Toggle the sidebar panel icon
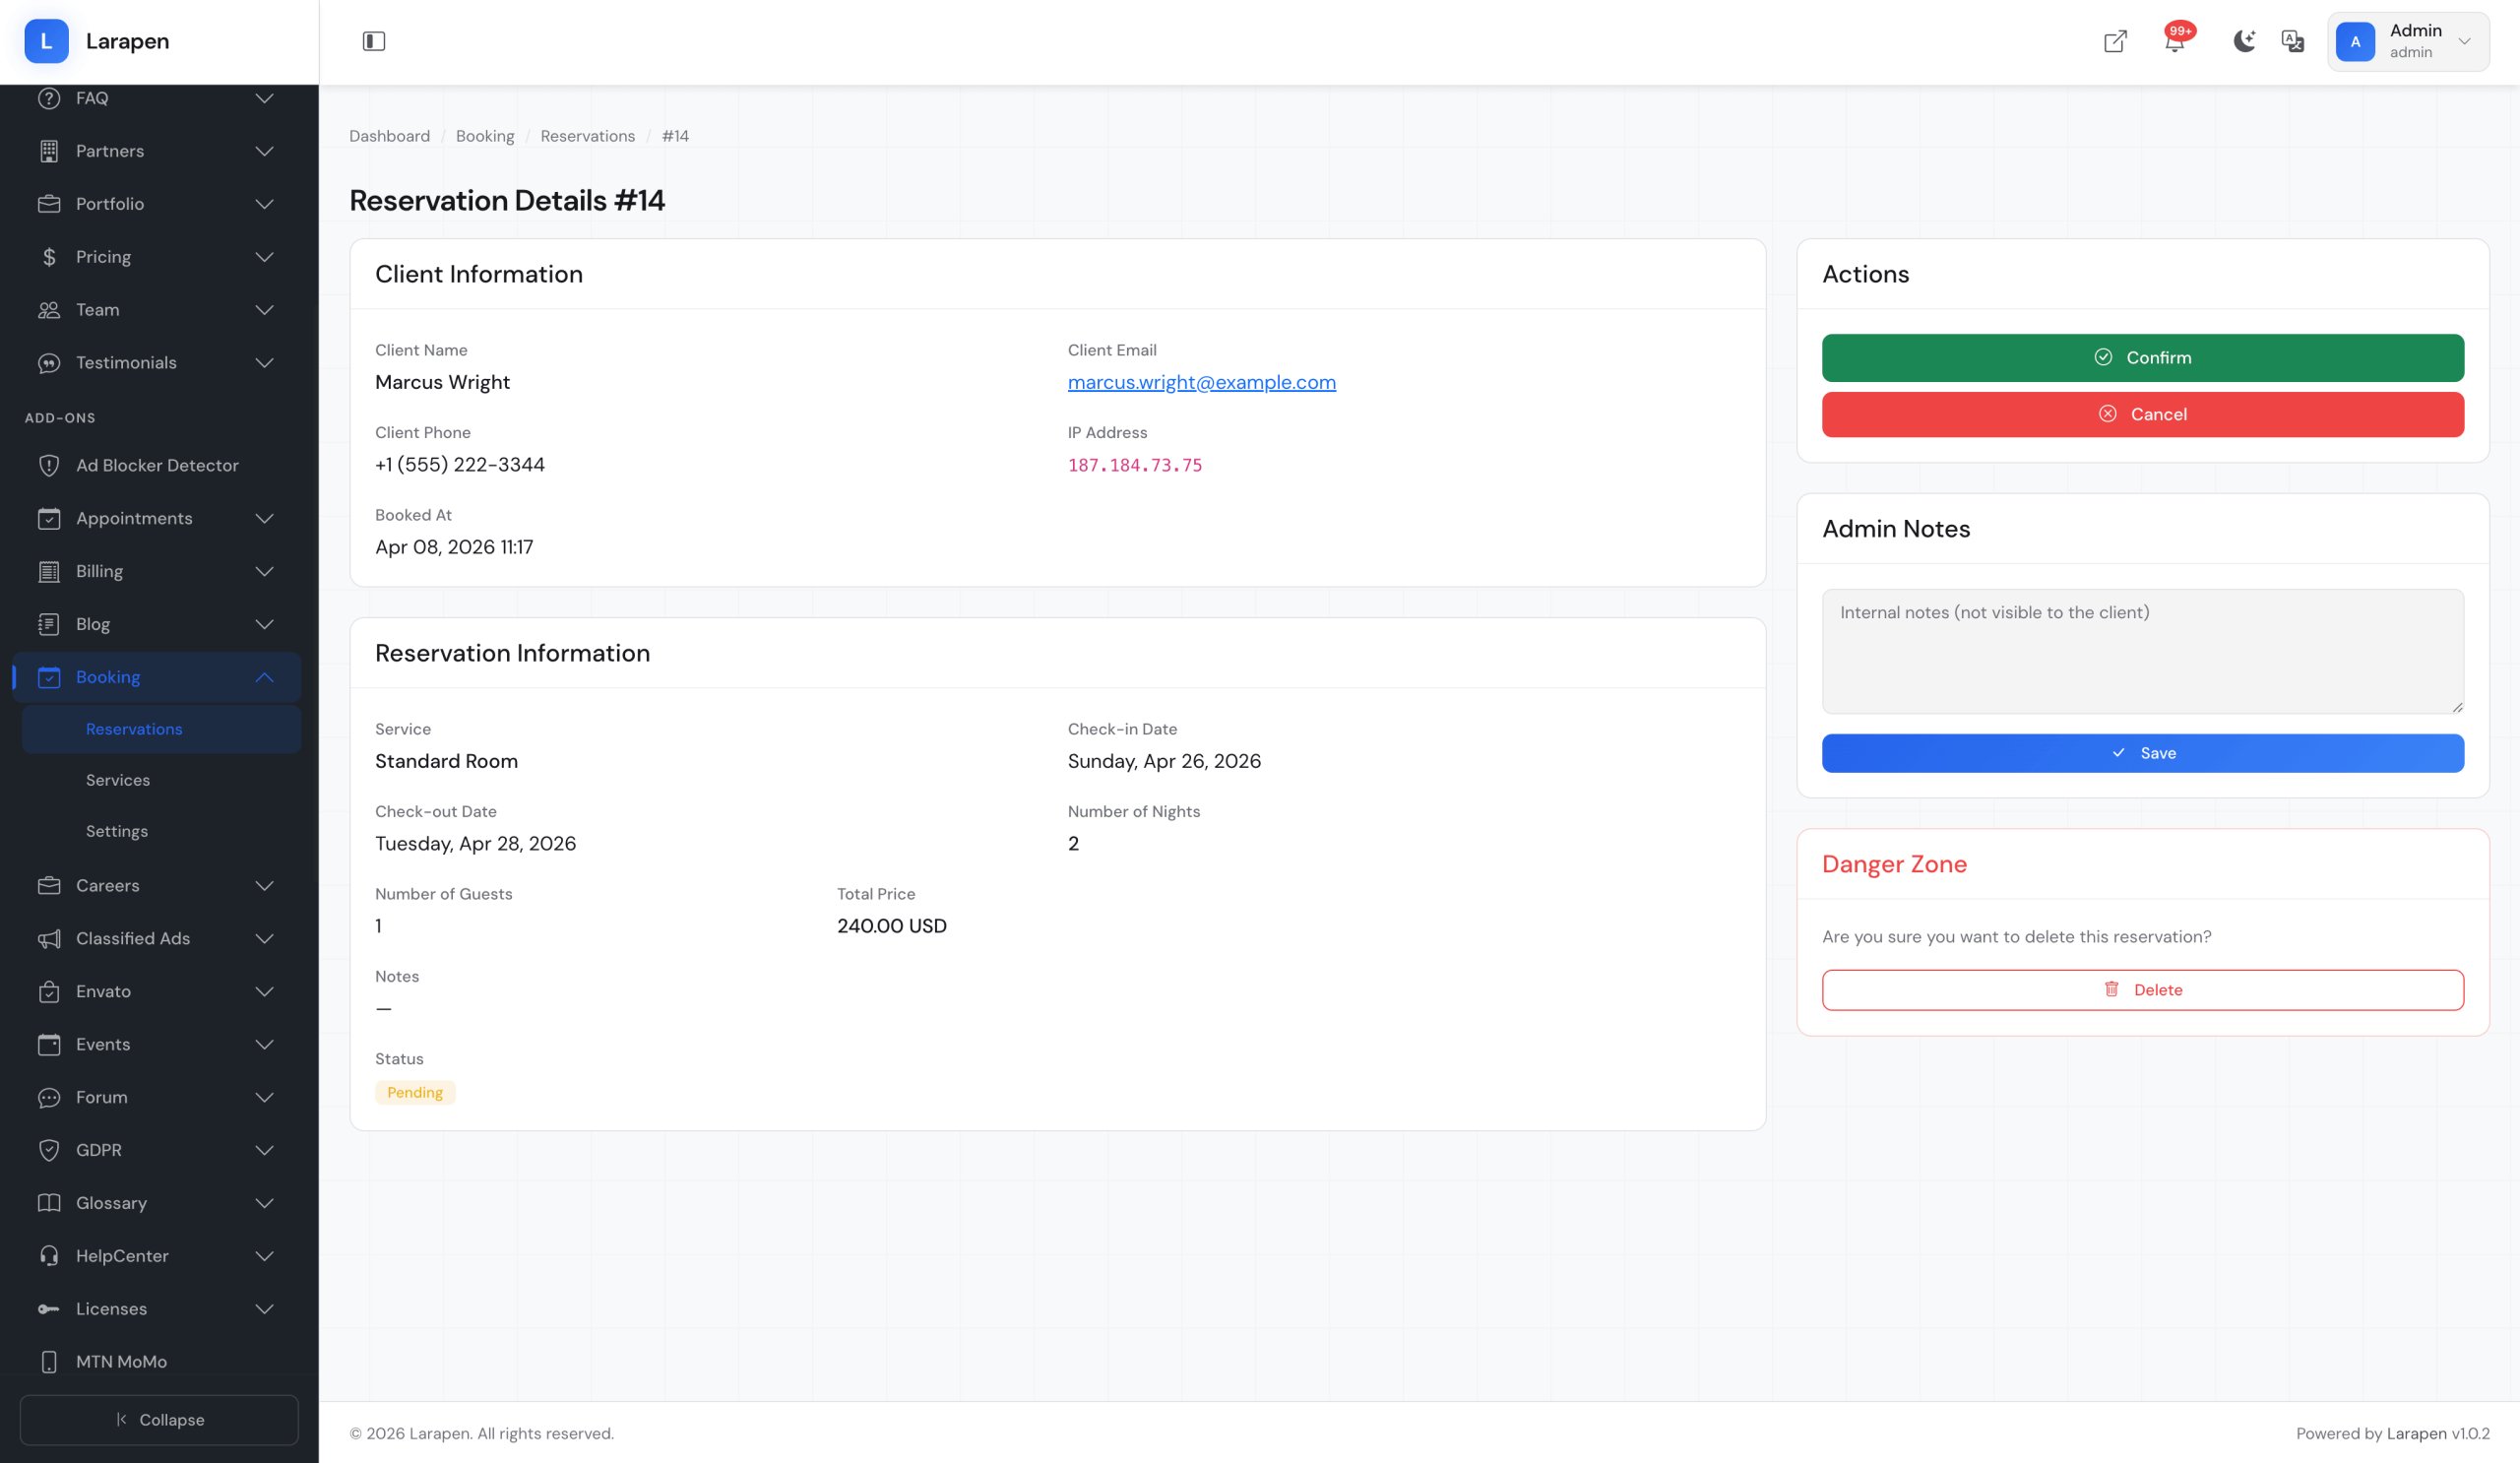The image size is (2520, 1463). pos(373,41)
